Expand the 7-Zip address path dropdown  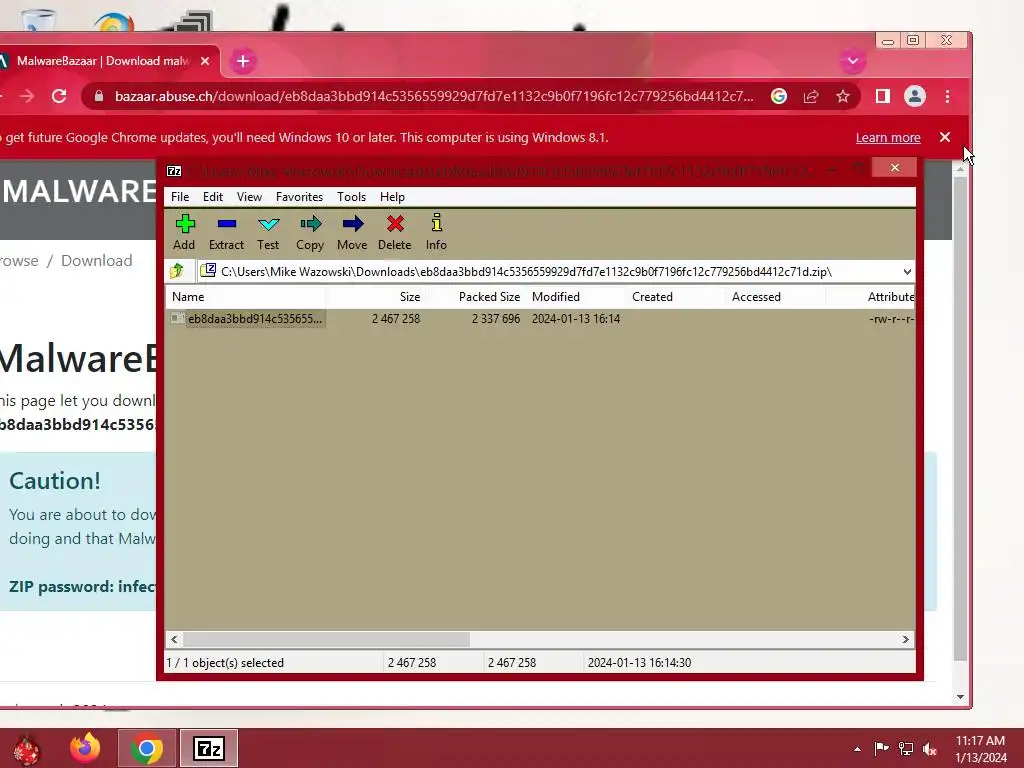907,272
